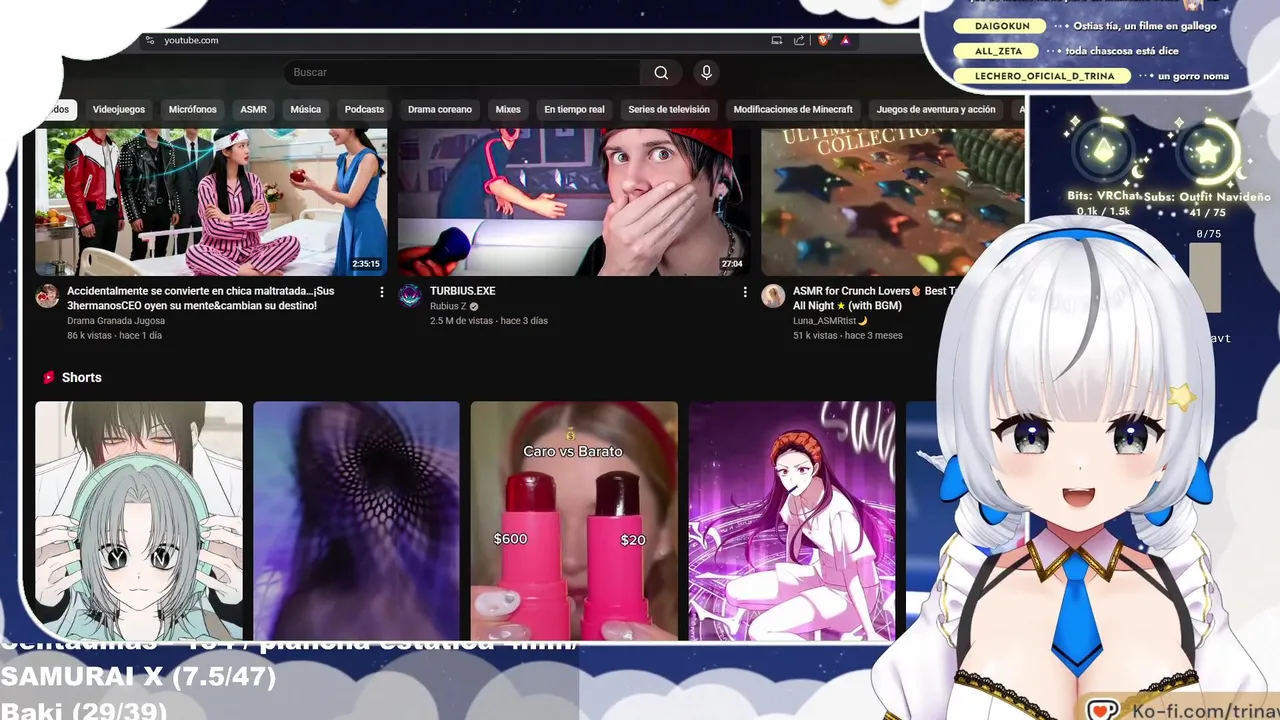Select the Drama coreano filter chip
This screenshot has width=1280, height=720.
coord(440,109)
